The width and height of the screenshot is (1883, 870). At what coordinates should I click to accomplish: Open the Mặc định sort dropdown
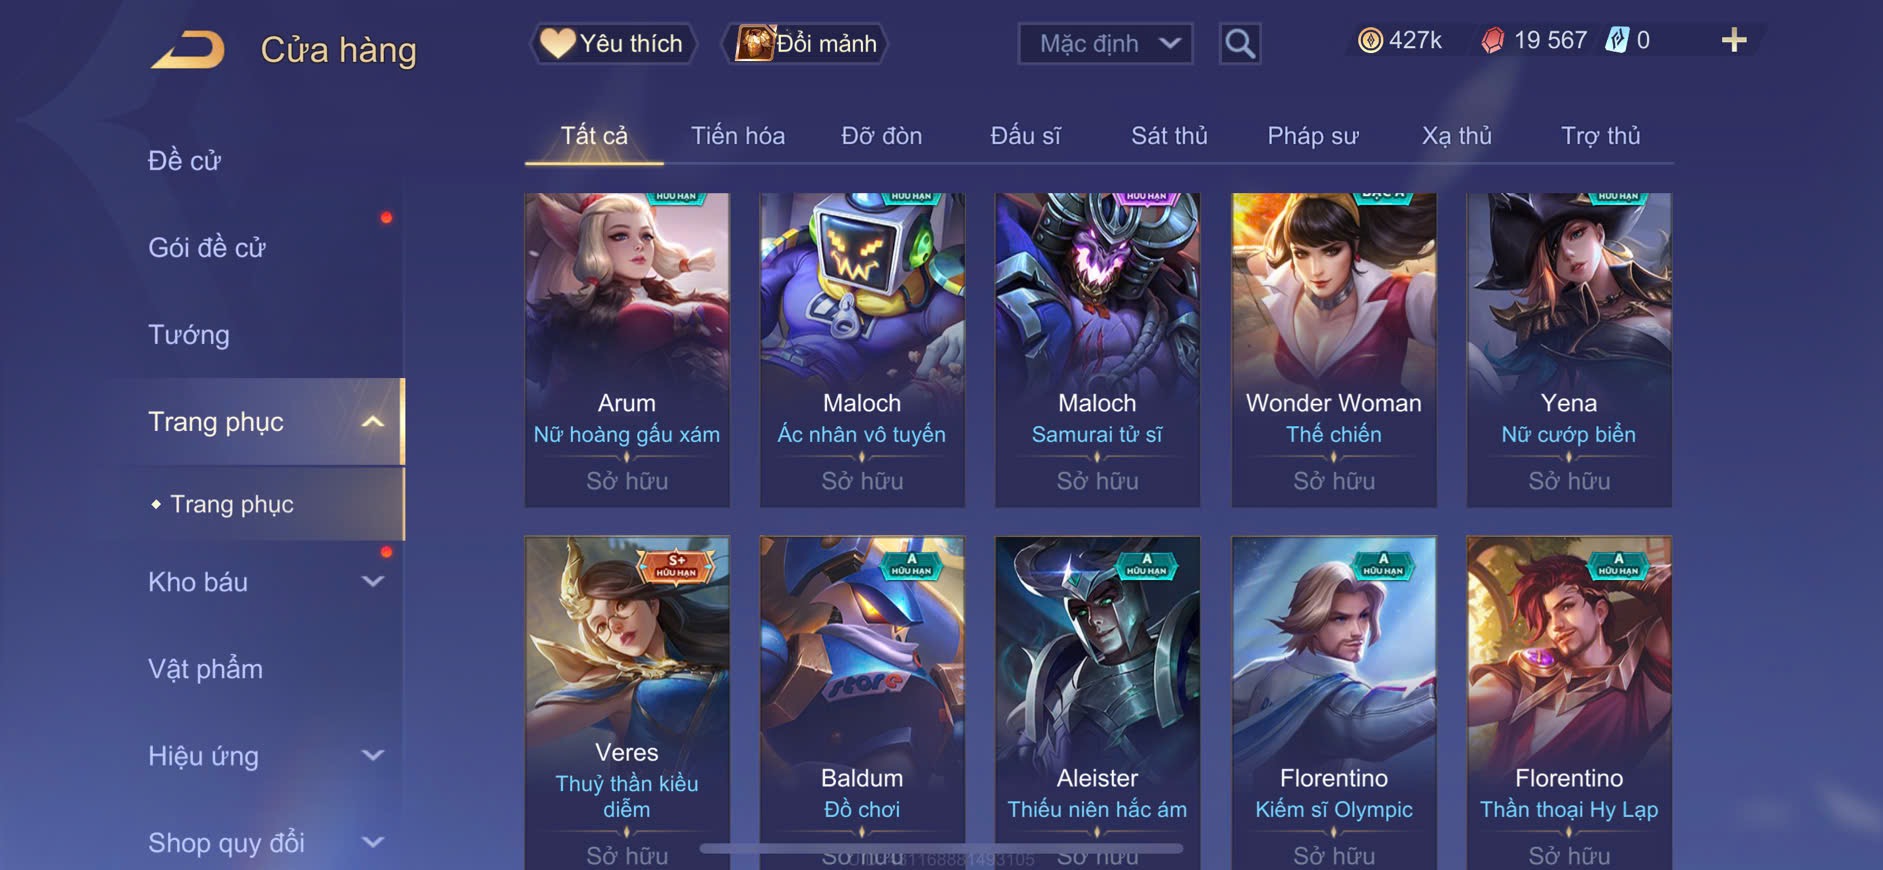click(1105, 44)
